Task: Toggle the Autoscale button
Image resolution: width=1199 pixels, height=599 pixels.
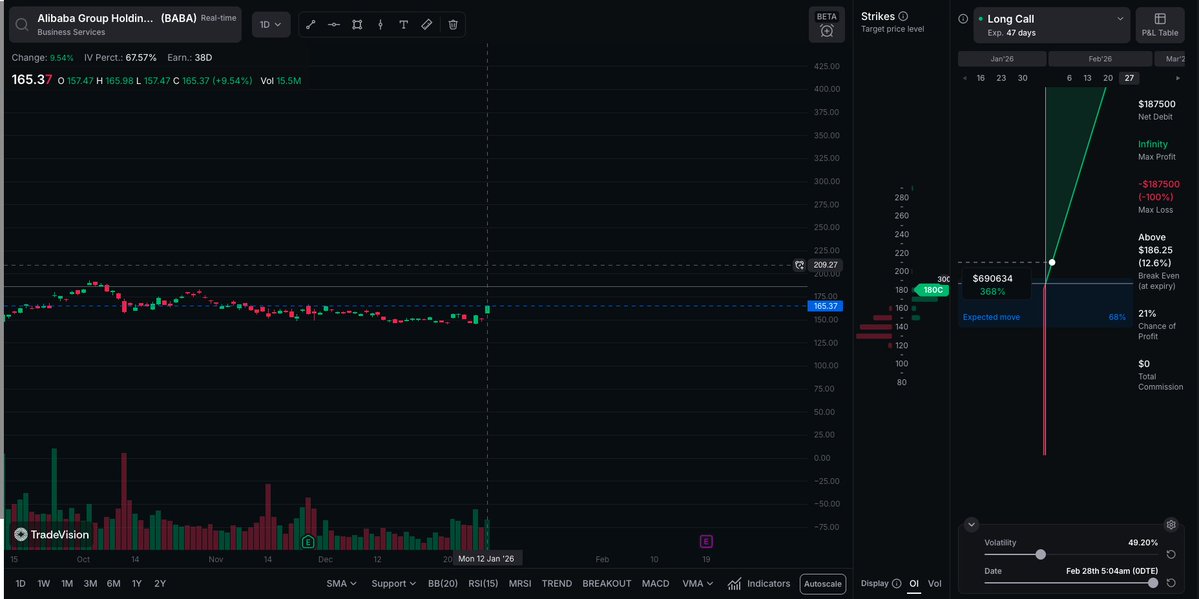Action: coord(823,584)
